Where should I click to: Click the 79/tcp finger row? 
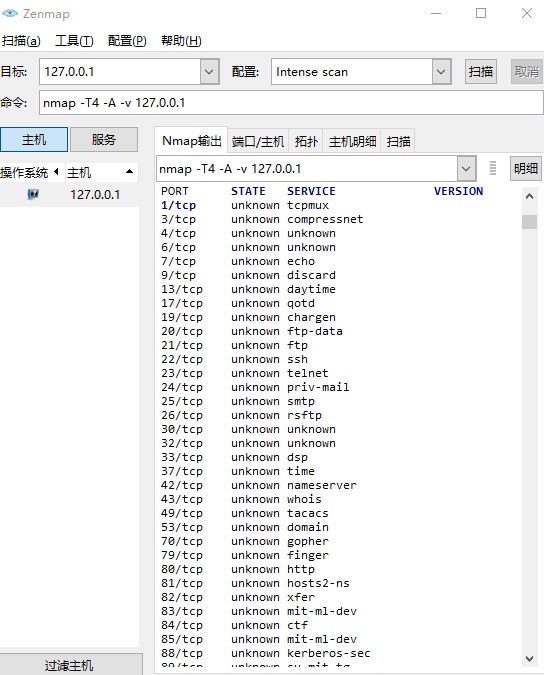245,555
